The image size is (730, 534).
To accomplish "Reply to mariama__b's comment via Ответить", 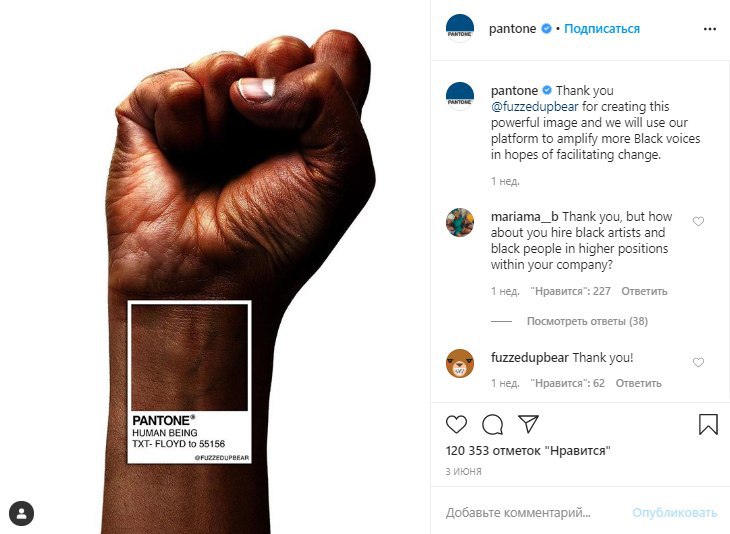I will tap(644, 291).
